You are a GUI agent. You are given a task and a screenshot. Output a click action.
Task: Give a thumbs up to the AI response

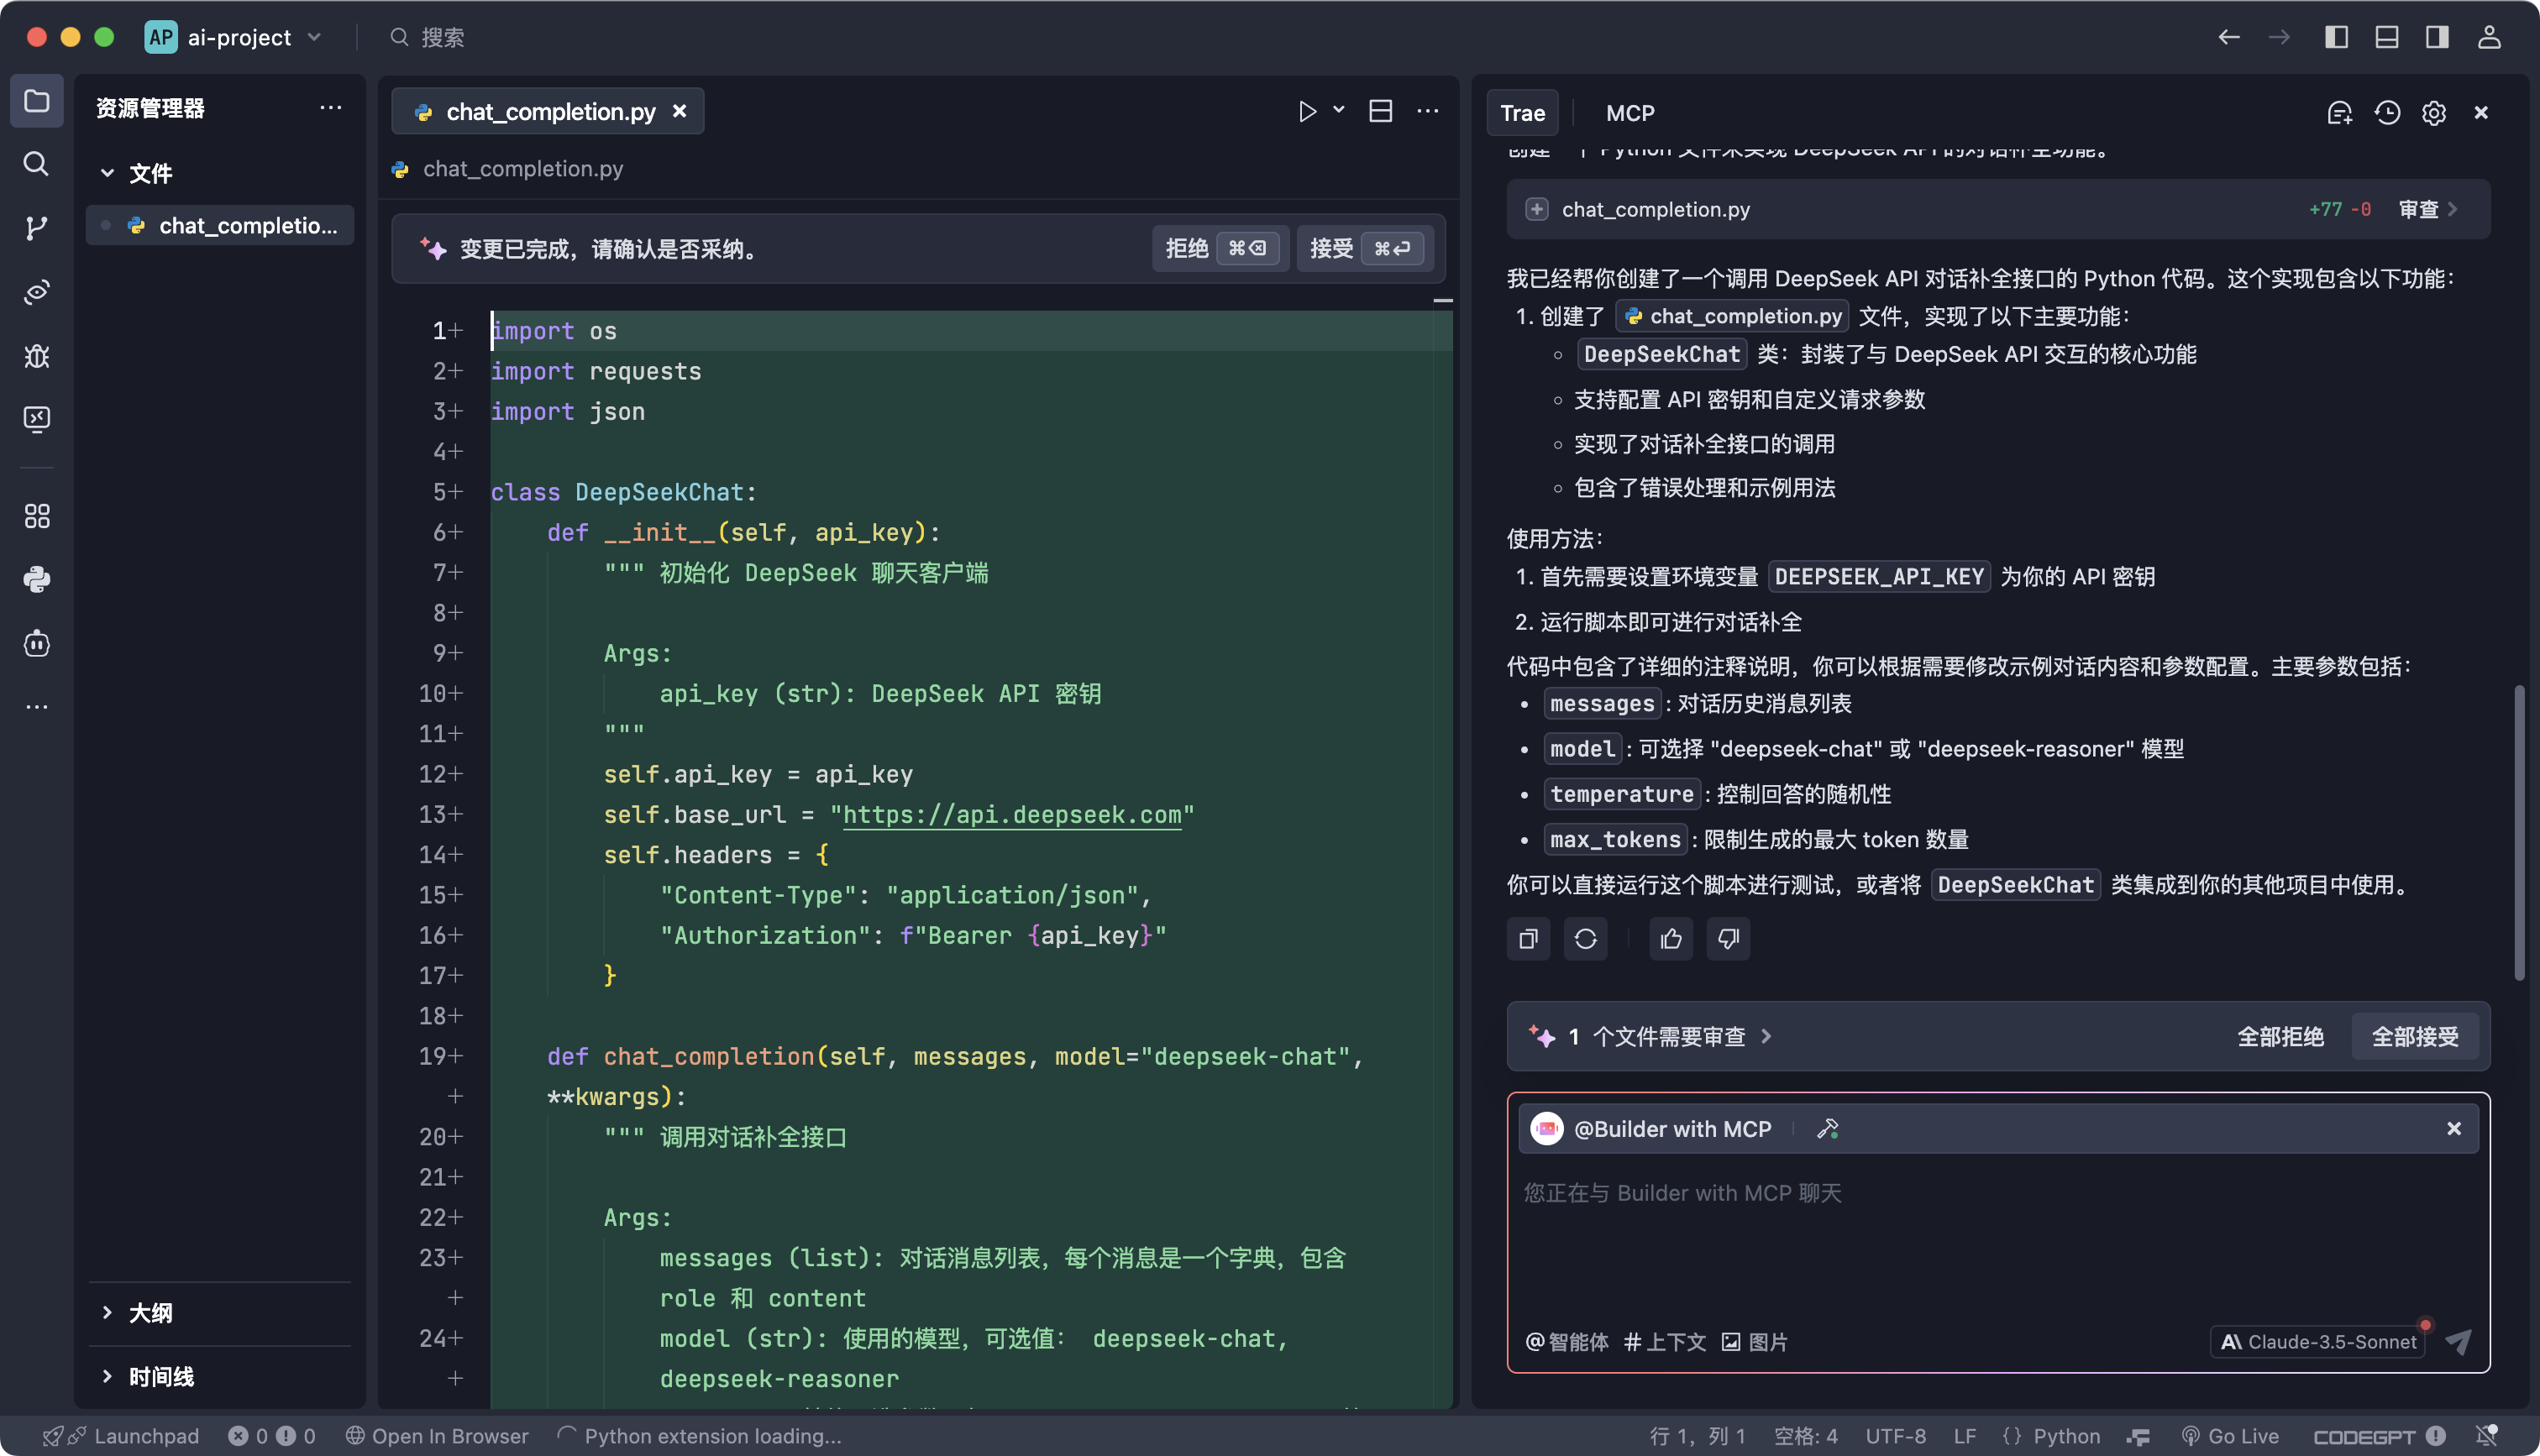(x=1670, y=938)
